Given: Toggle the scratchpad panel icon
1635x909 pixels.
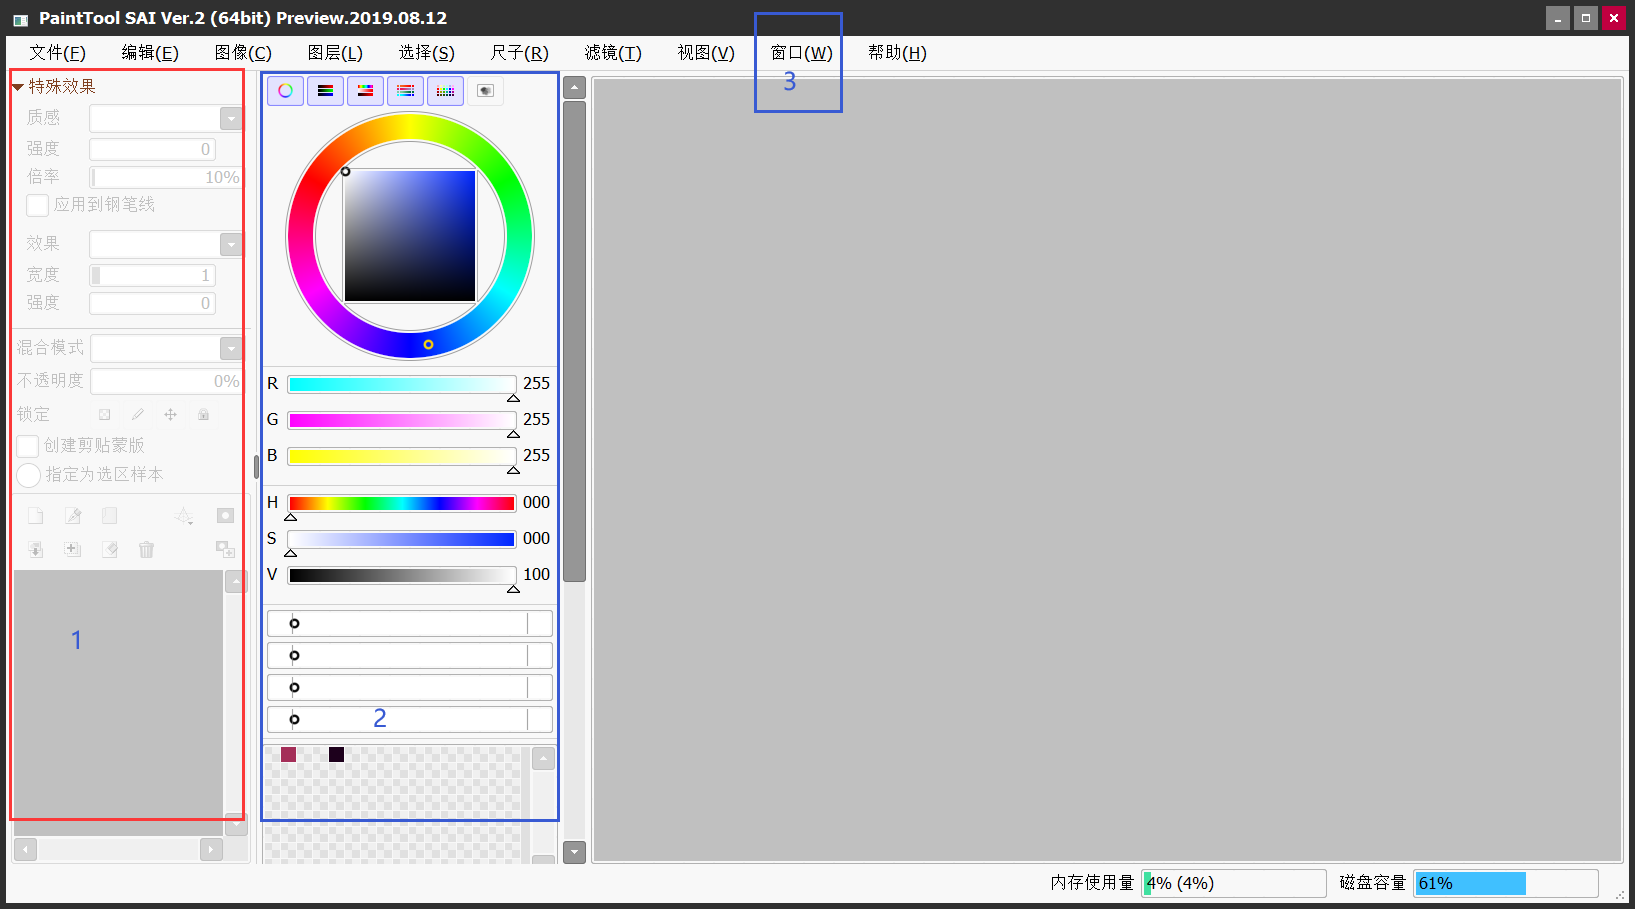Looking at the screenshot, I should (x=485, y=91).
